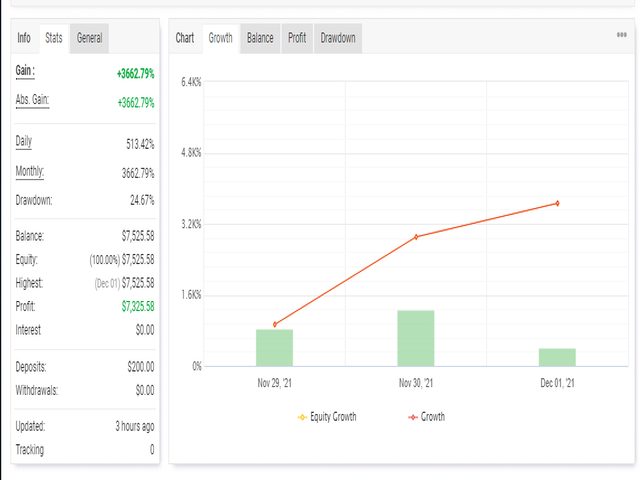
Task: Select the Withdrawals value $0.00
Action: (x=145, y=390)
